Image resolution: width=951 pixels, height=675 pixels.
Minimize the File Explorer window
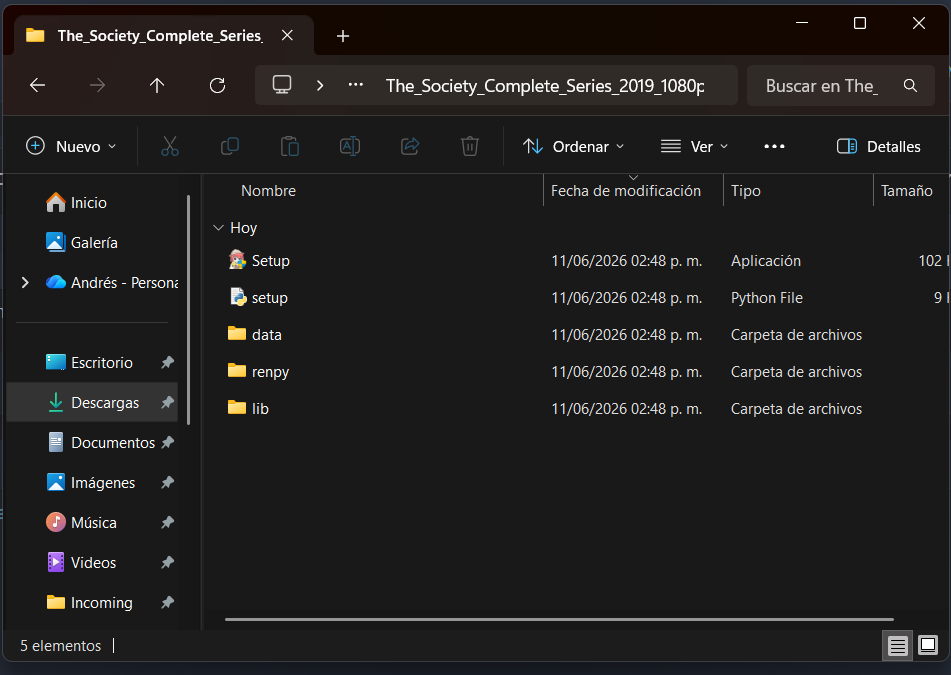pos(802,23)
